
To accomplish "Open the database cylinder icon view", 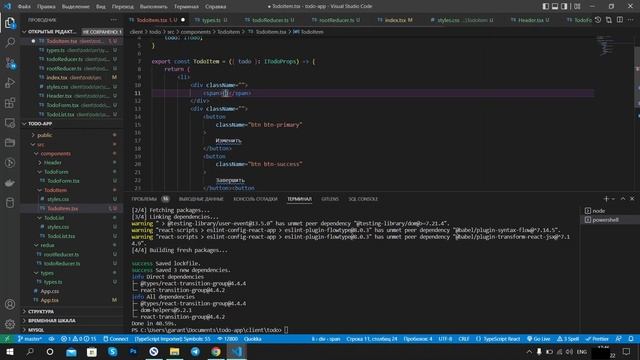I will pos(10,203).
